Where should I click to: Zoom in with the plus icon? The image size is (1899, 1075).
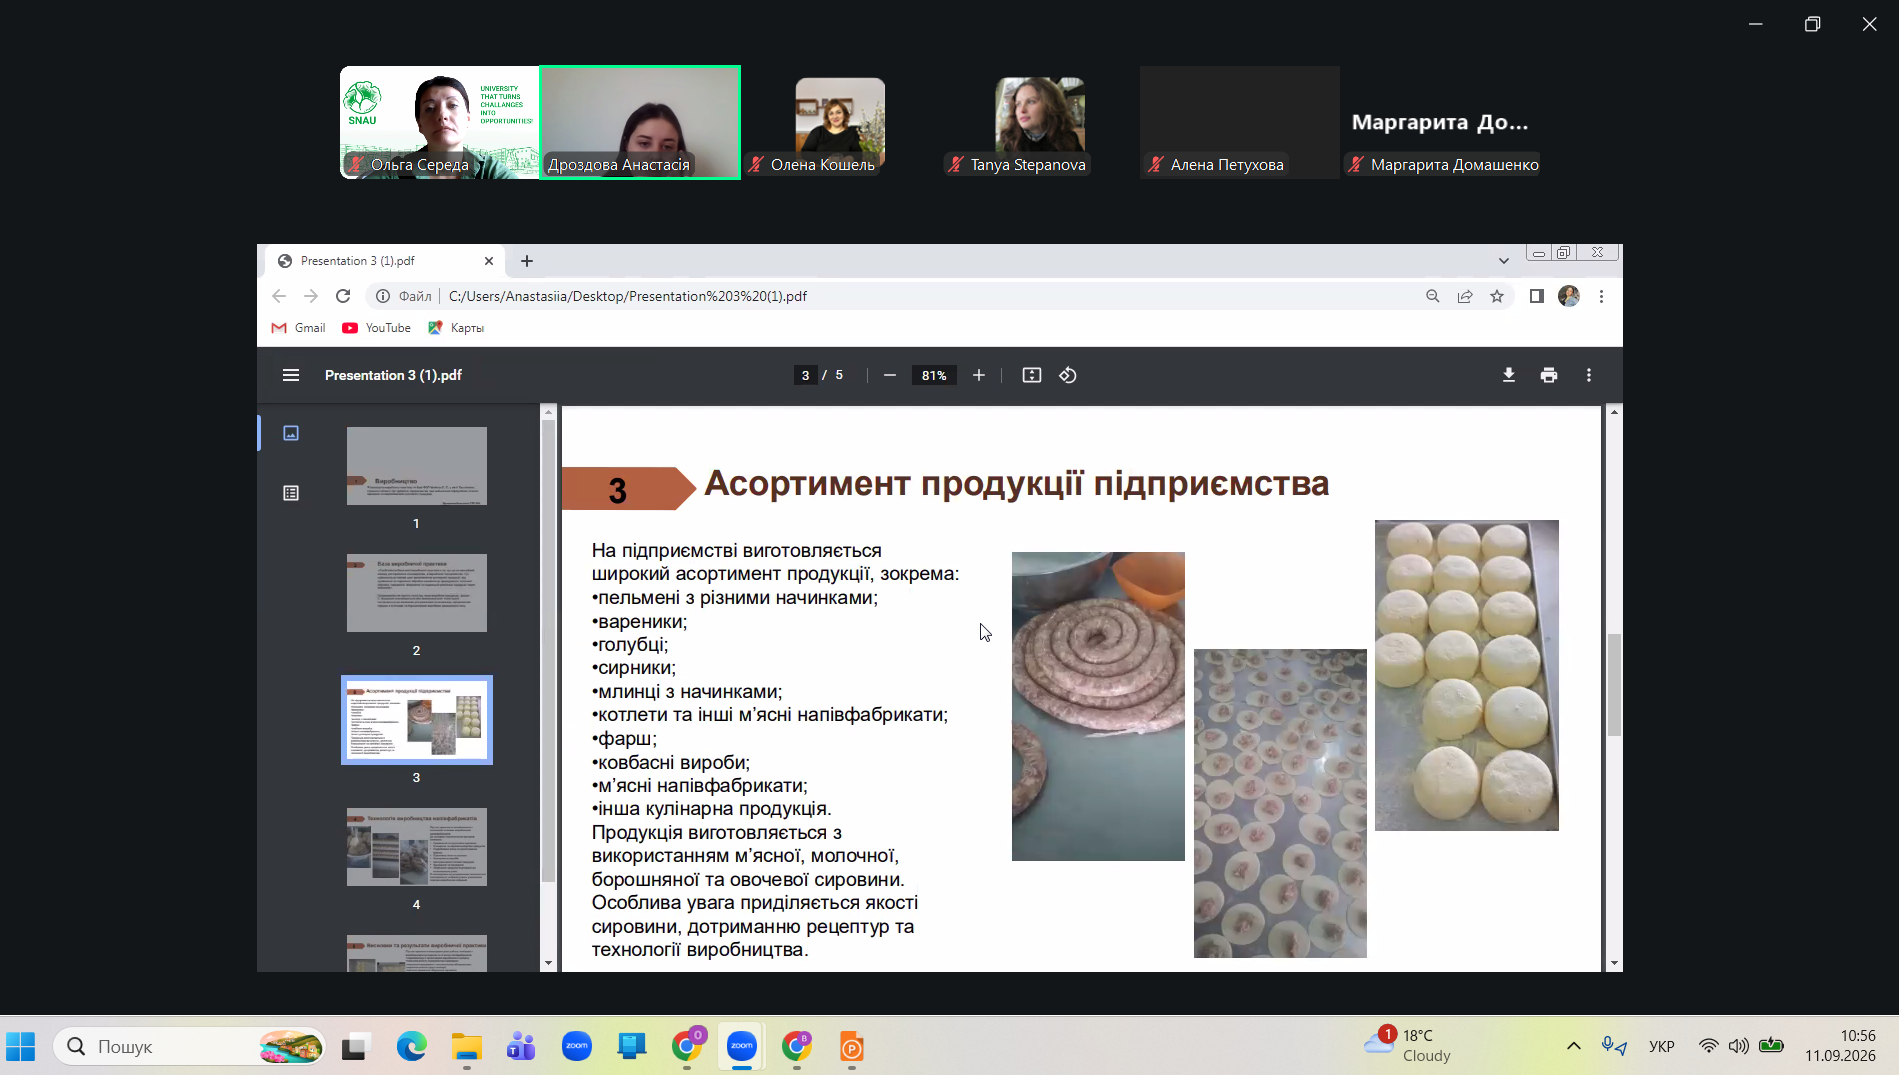tap(978, 375)
